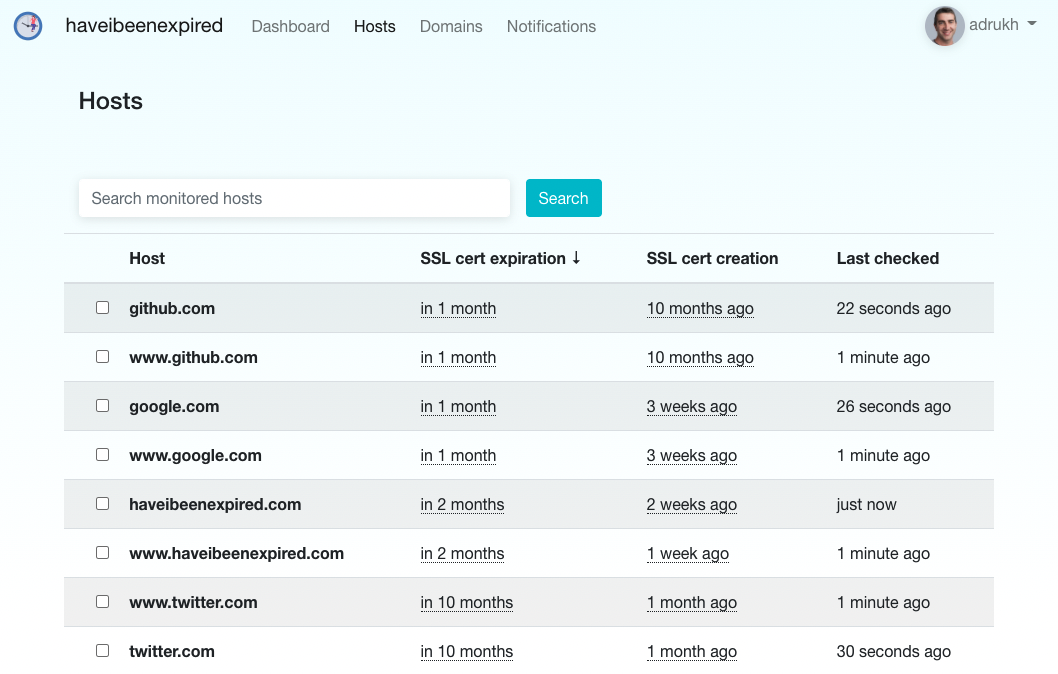Click '1 minute ago' in www.github.com row

[x=883, y=358]
